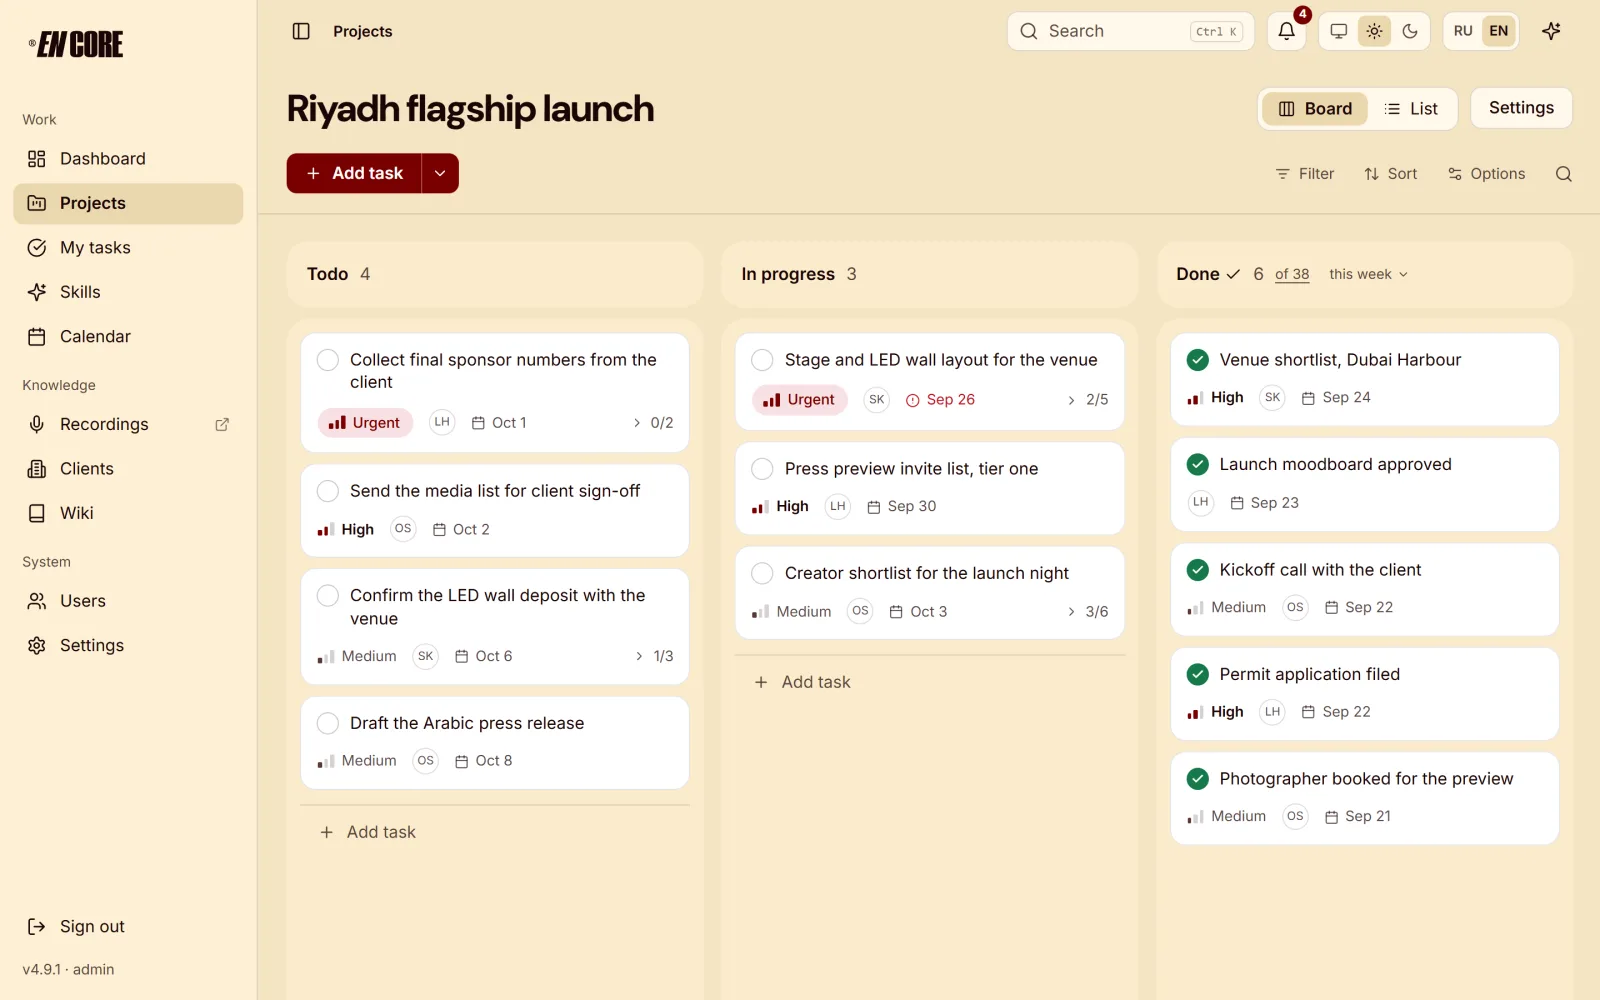Viewport: 1600px width, 1000px height.
Task: Switch language to RU
Action: (1463, 31)
